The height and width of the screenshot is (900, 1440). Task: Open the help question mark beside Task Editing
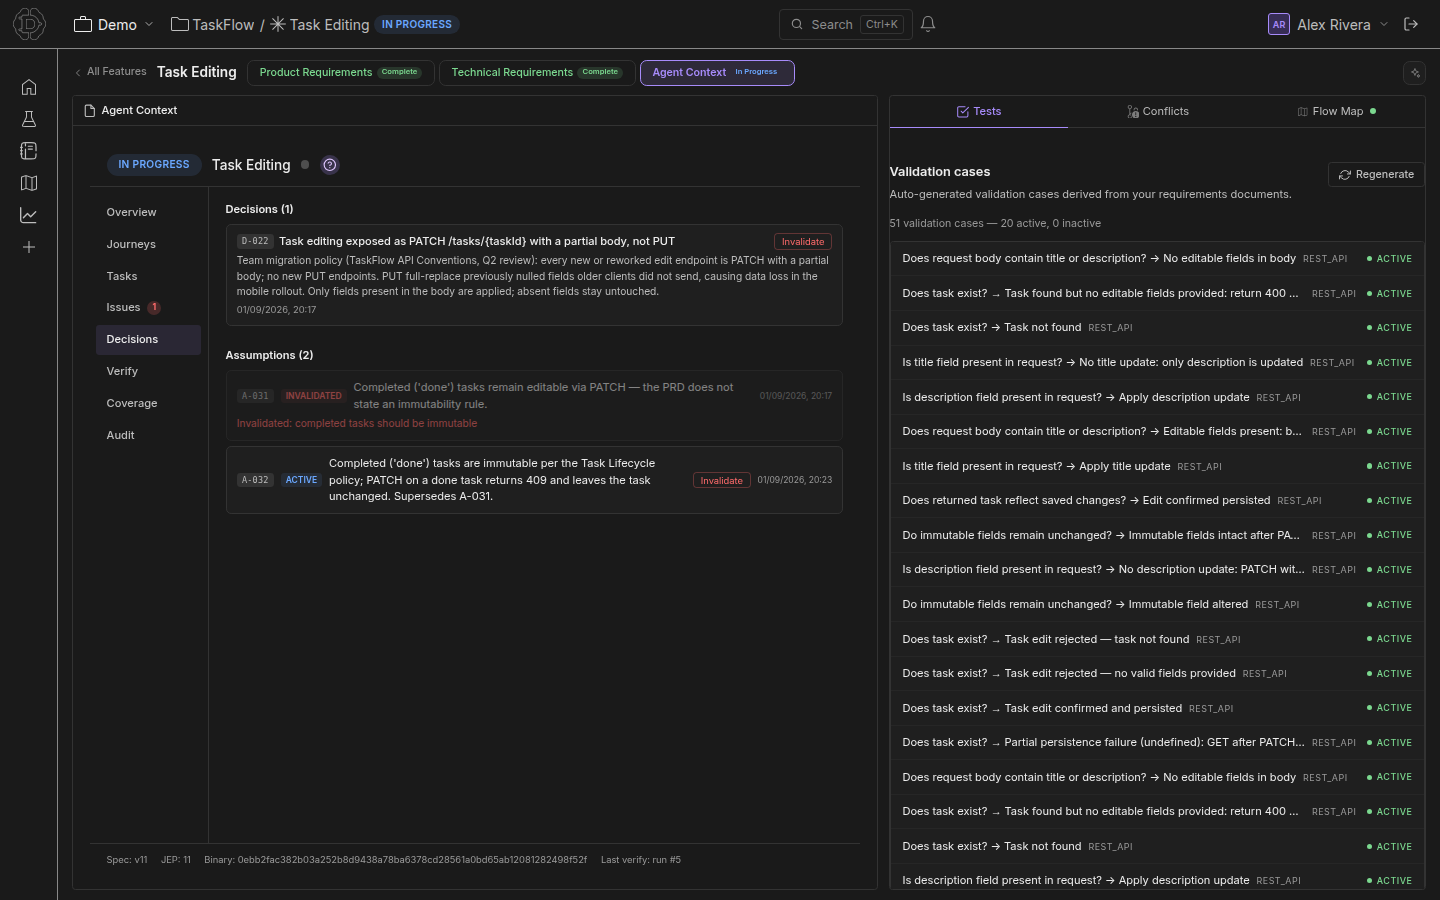[x=330, y=165]
